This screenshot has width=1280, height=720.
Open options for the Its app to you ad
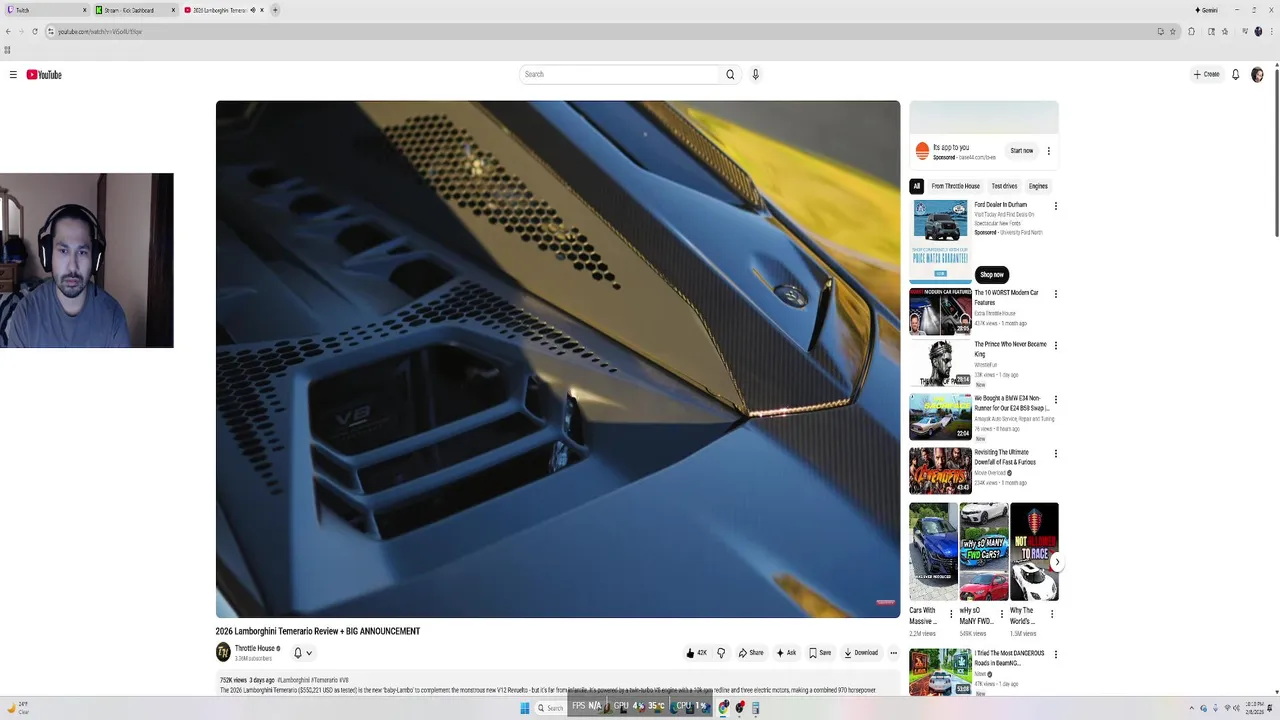point(1048,151)
